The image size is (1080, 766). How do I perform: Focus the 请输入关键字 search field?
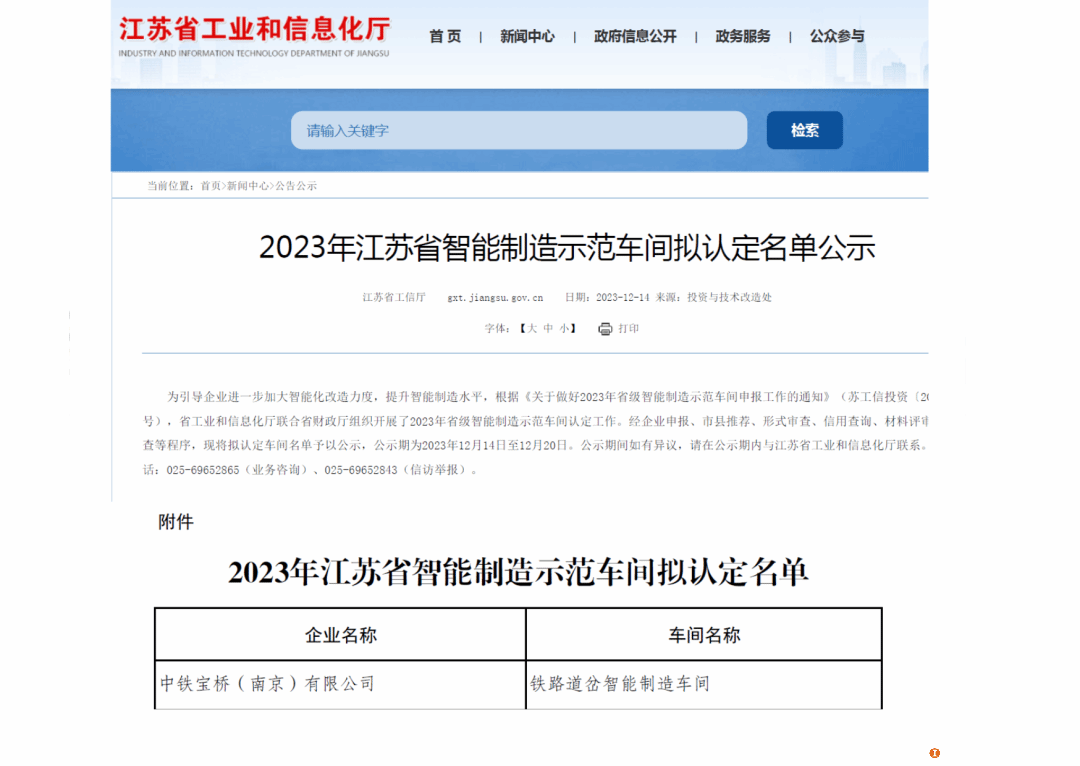(519, 130)
